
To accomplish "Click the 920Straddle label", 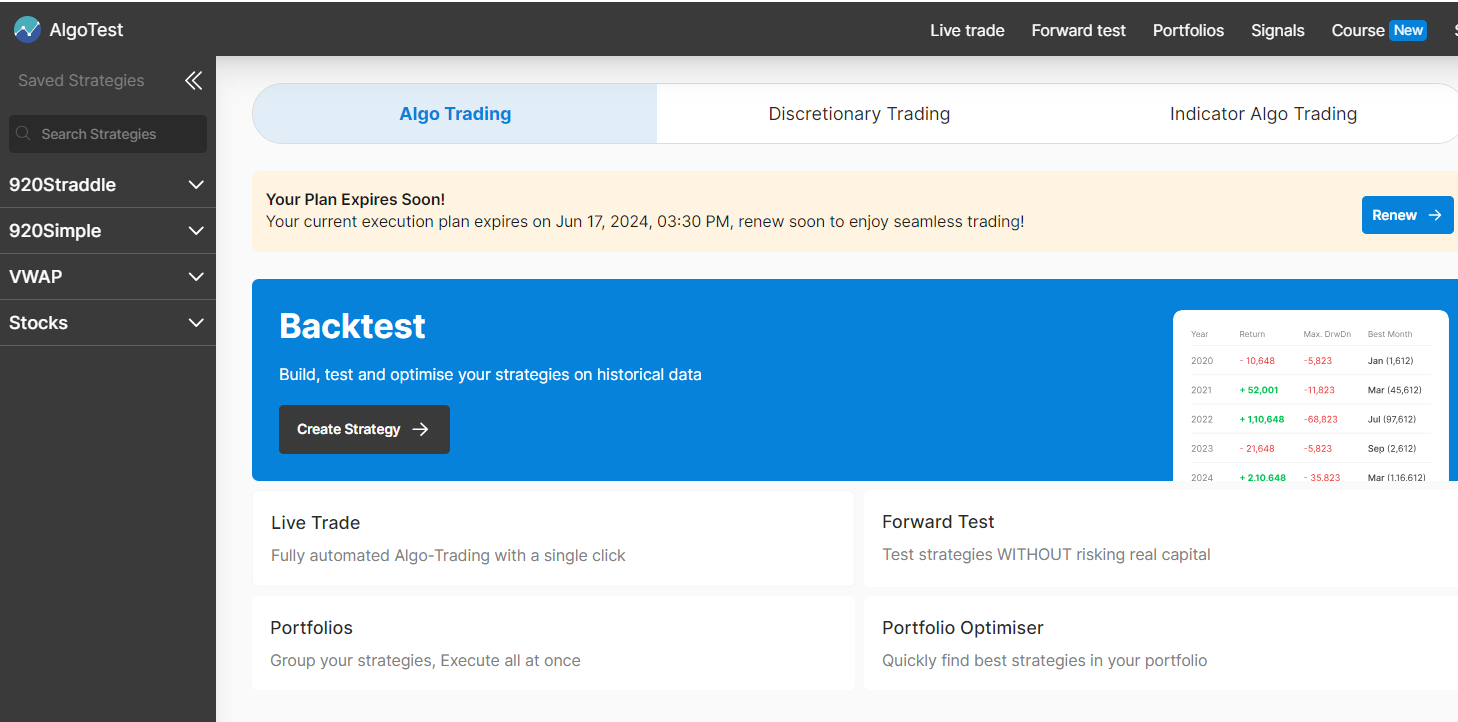I will point(62,185).
